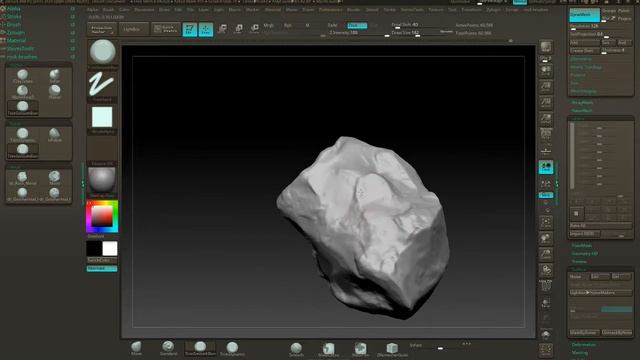This screenshot has height=360, width=640.
Task: Toggle Draw mode button
Action: 206,29
